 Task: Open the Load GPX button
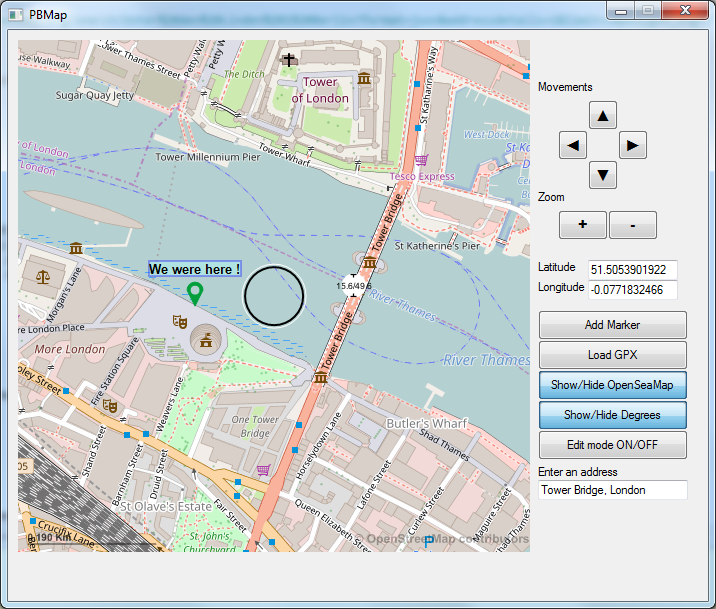612,355
